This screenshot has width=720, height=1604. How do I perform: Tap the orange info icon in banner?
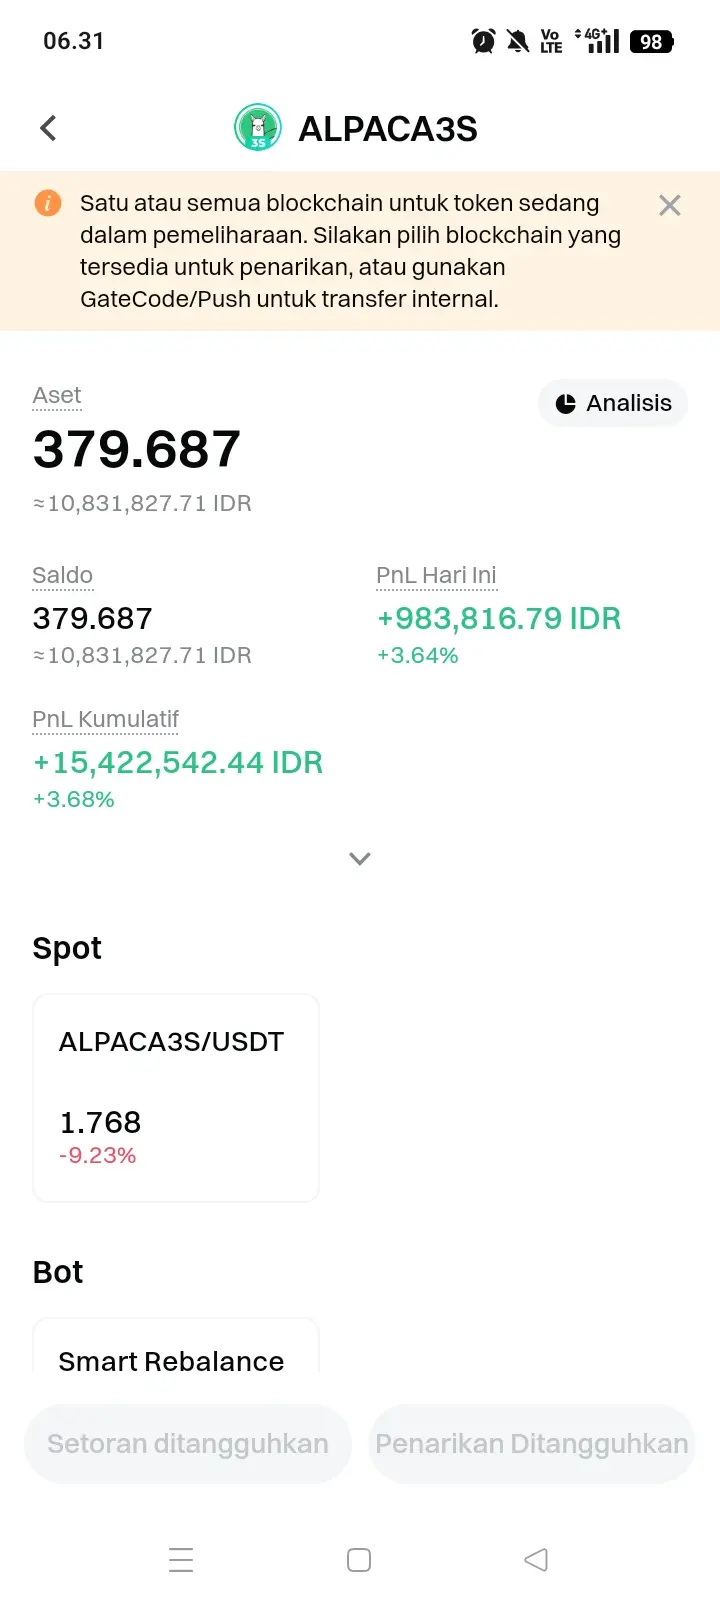48,203
